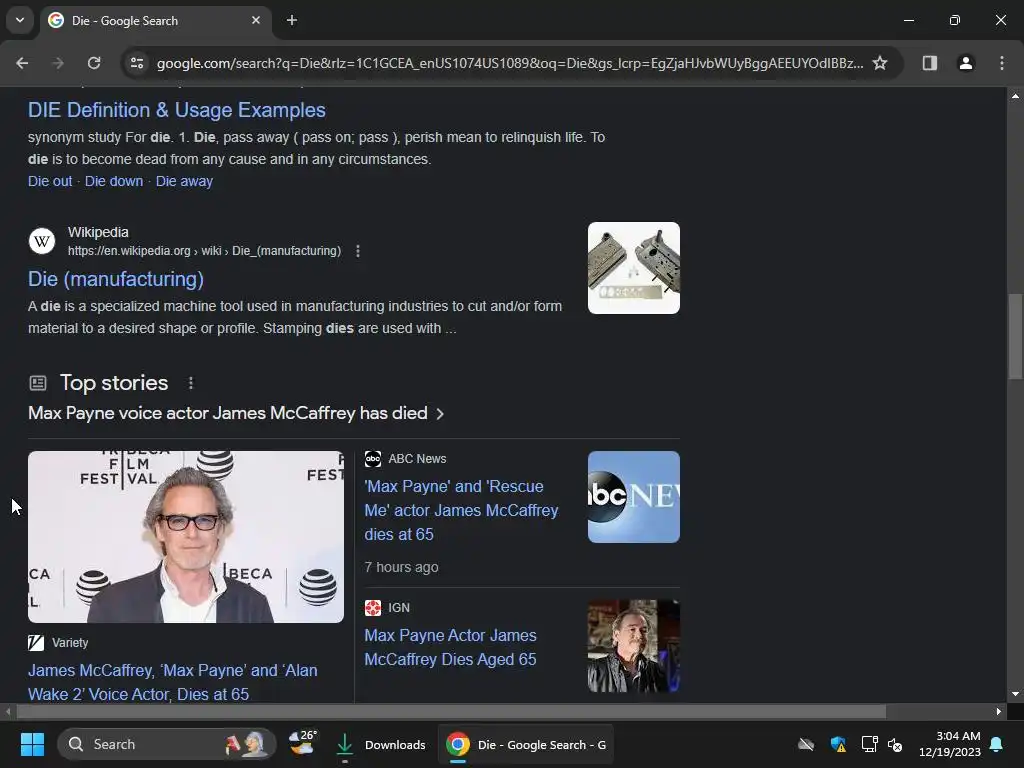The width and height of the screenshot is (1024, 768).
Task: Open IGN Max Payne Actor article
Action: 451,647
